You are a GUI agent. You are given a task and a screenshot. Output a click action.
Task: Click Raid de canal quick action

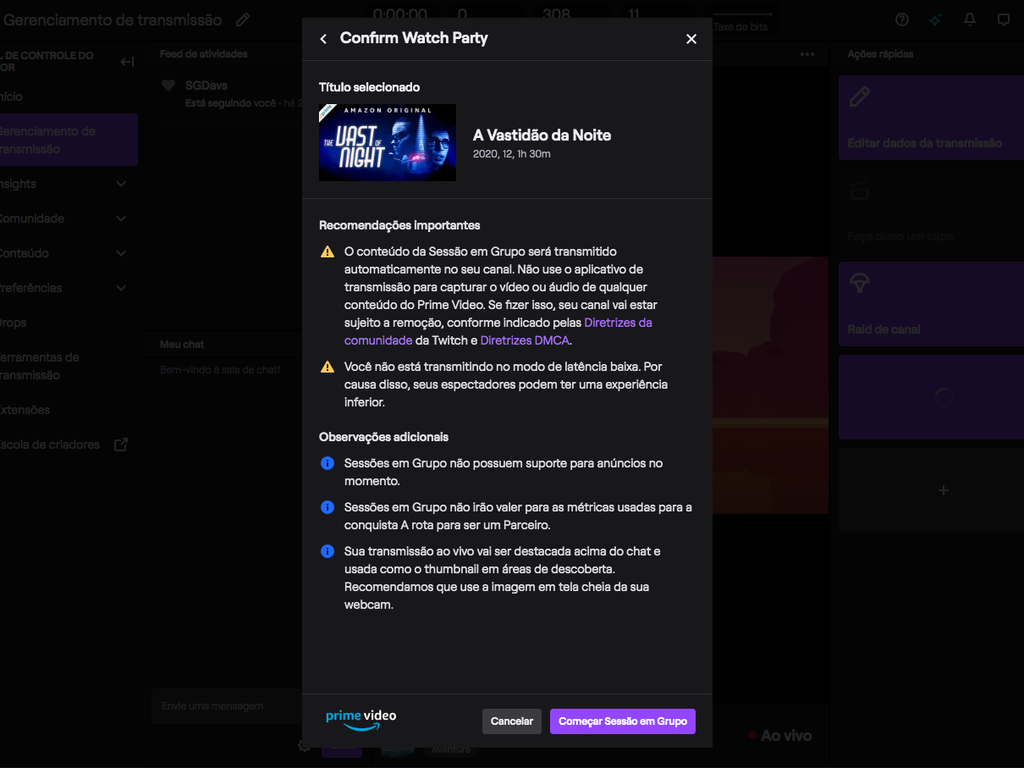point(931,304)
